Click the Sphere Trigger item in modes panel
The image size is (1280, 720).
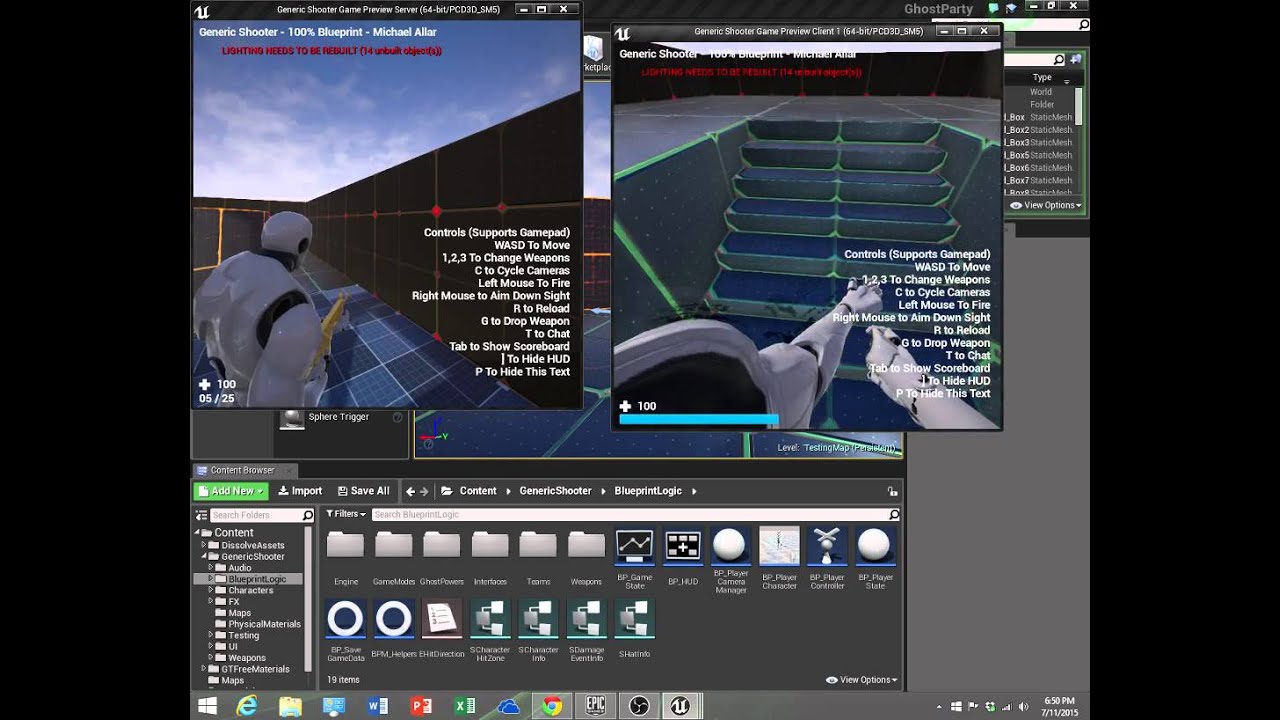point(338,417)
